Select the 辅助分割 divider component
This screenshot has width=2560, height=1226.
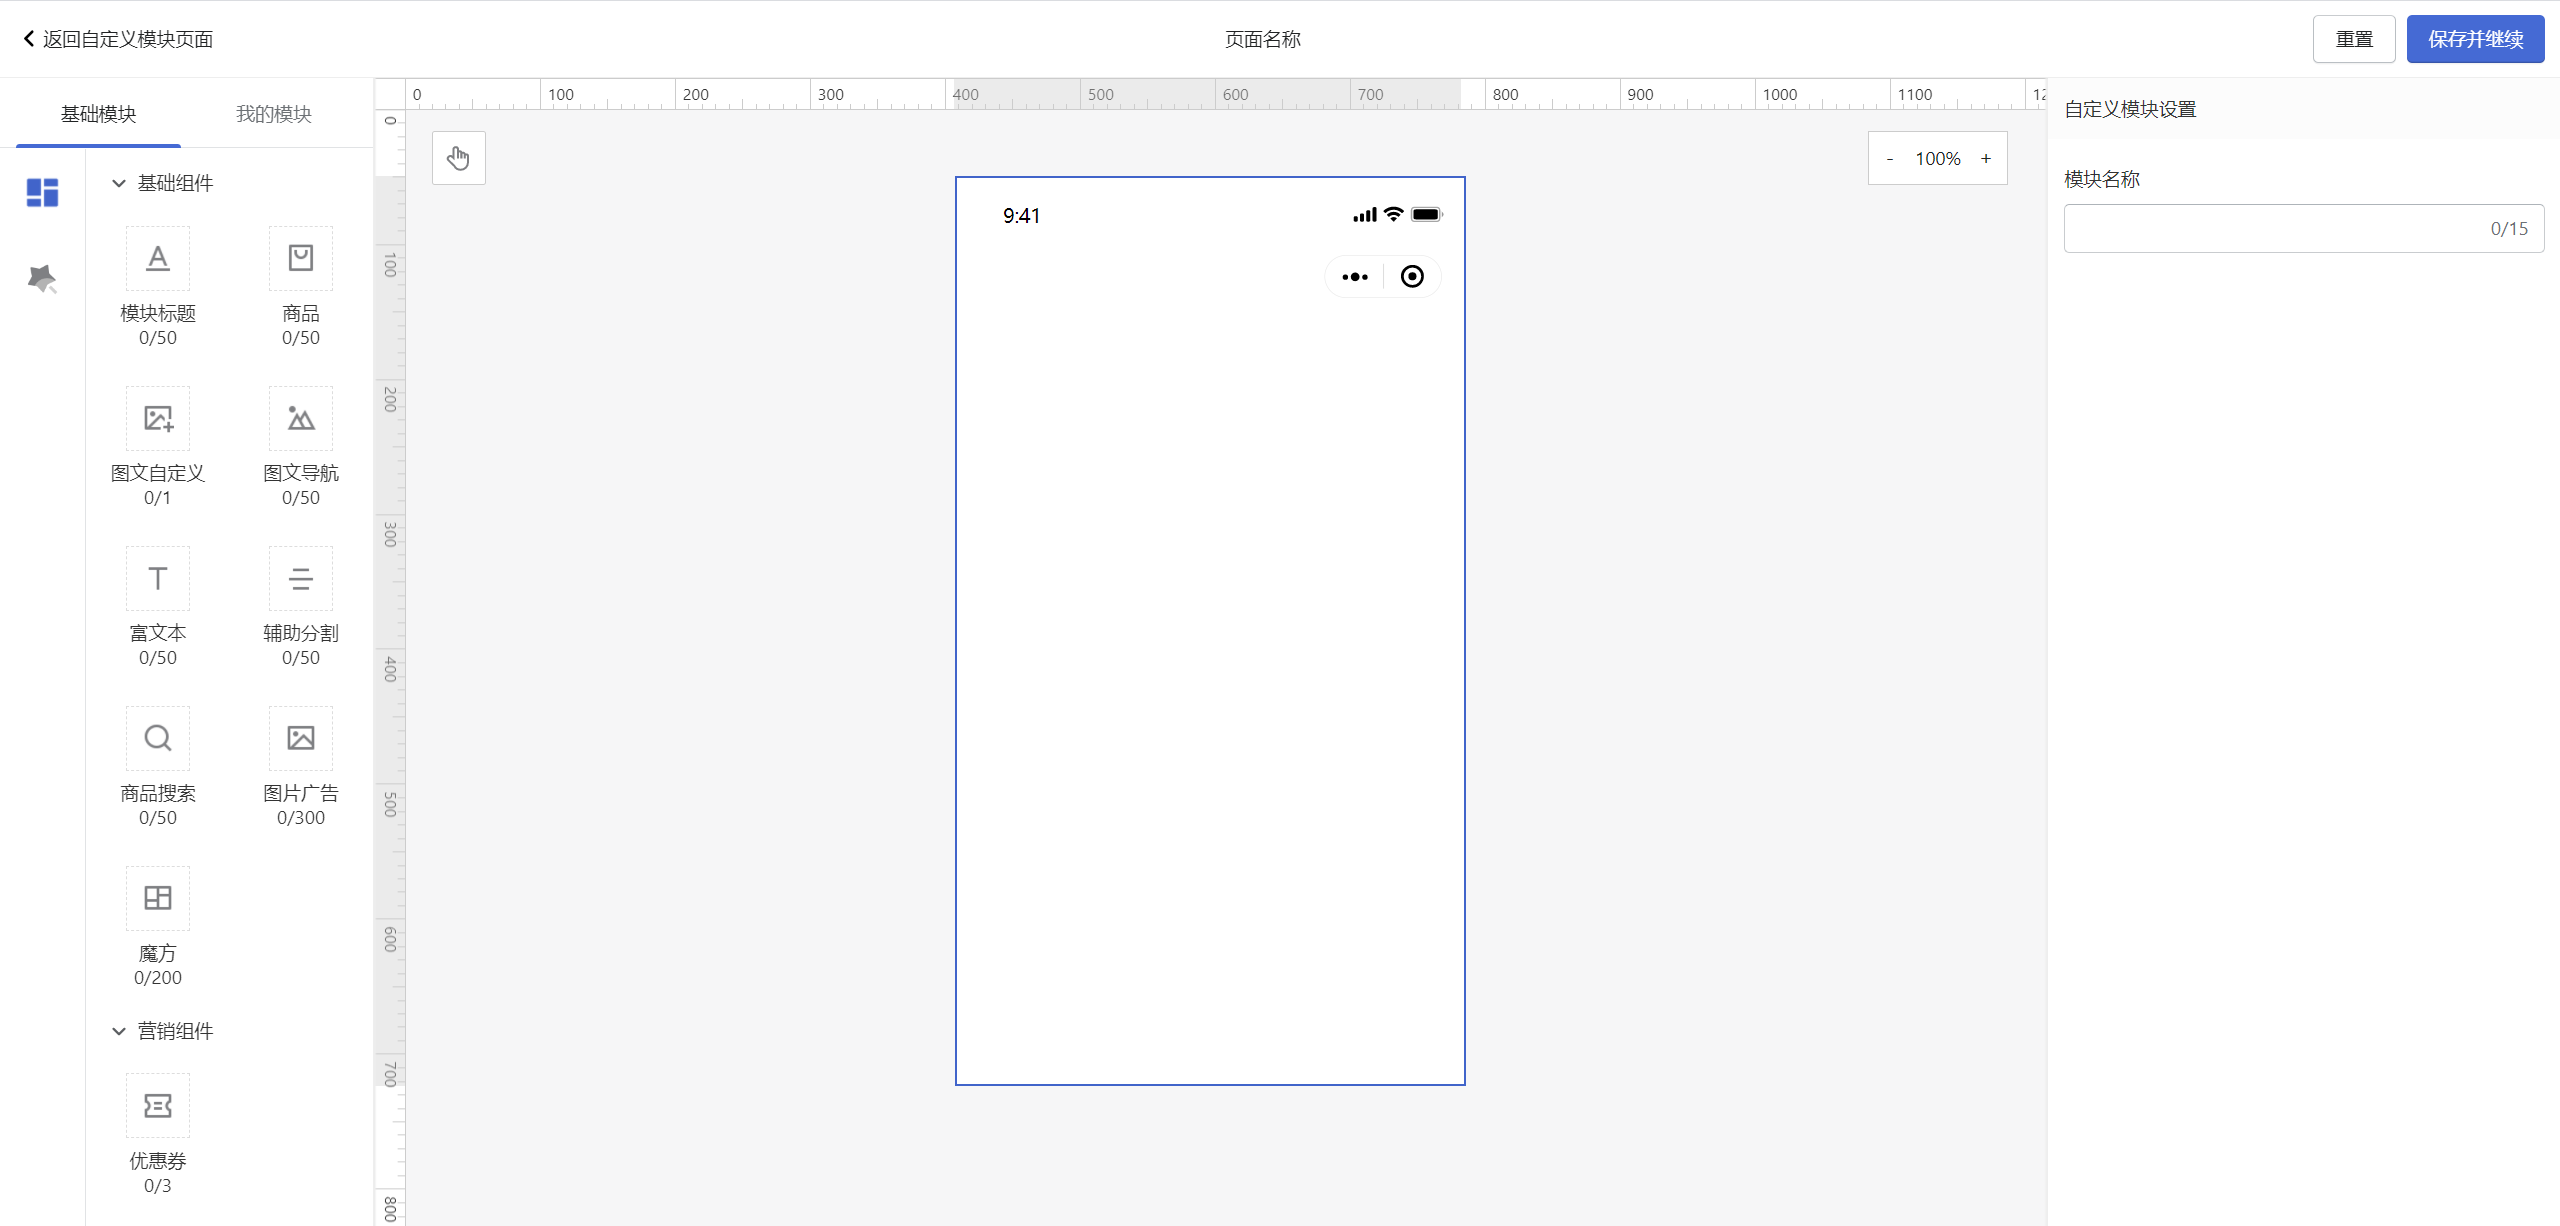coord(300,579)
